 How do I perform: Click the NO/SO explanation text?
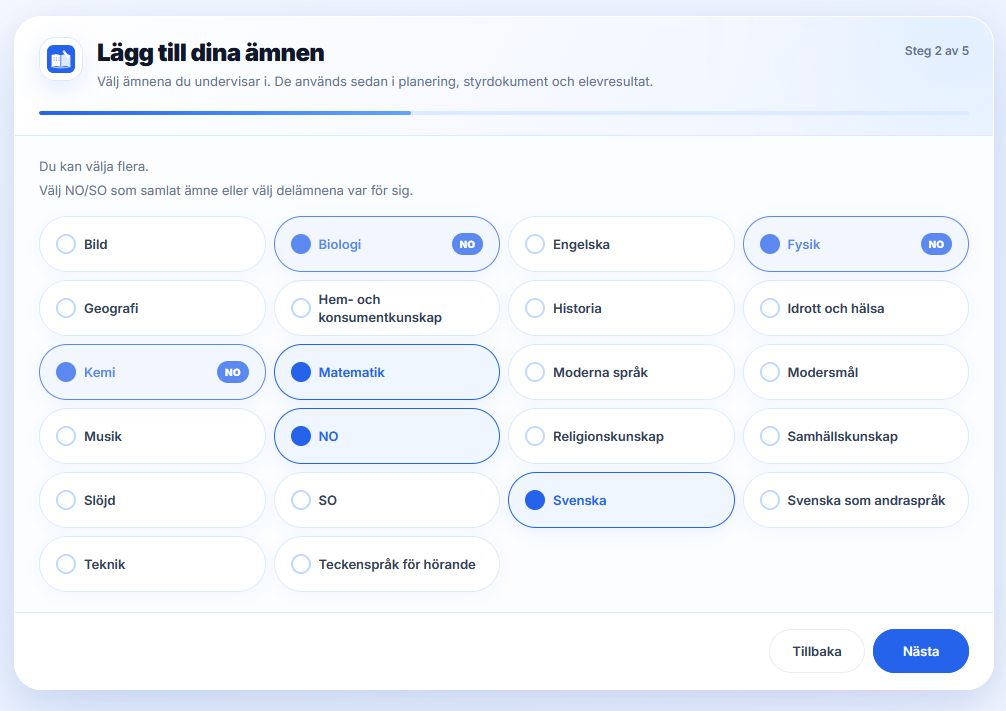tap(226, 191)
